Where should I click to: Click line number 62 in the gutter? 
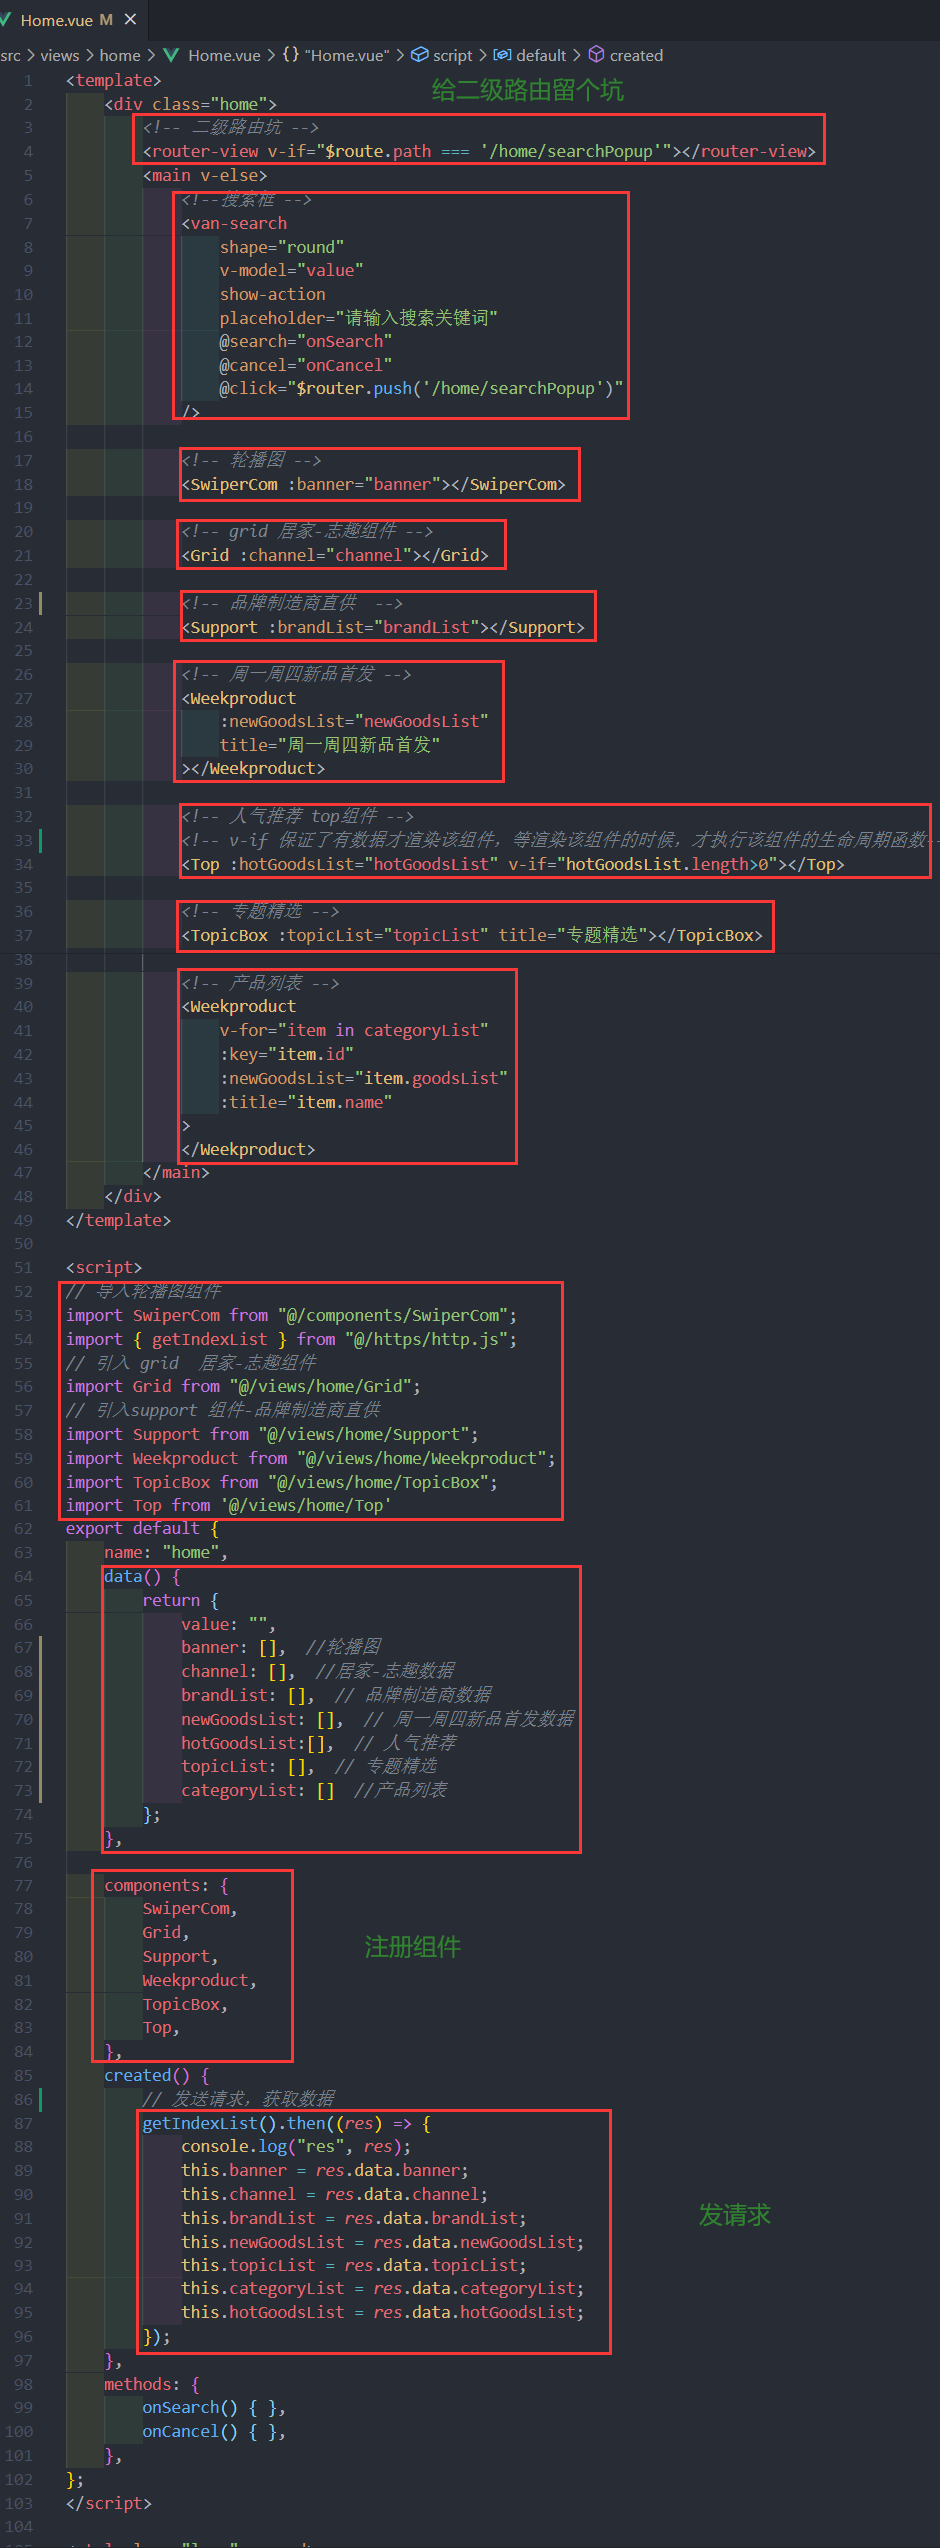pos(23,1529)
